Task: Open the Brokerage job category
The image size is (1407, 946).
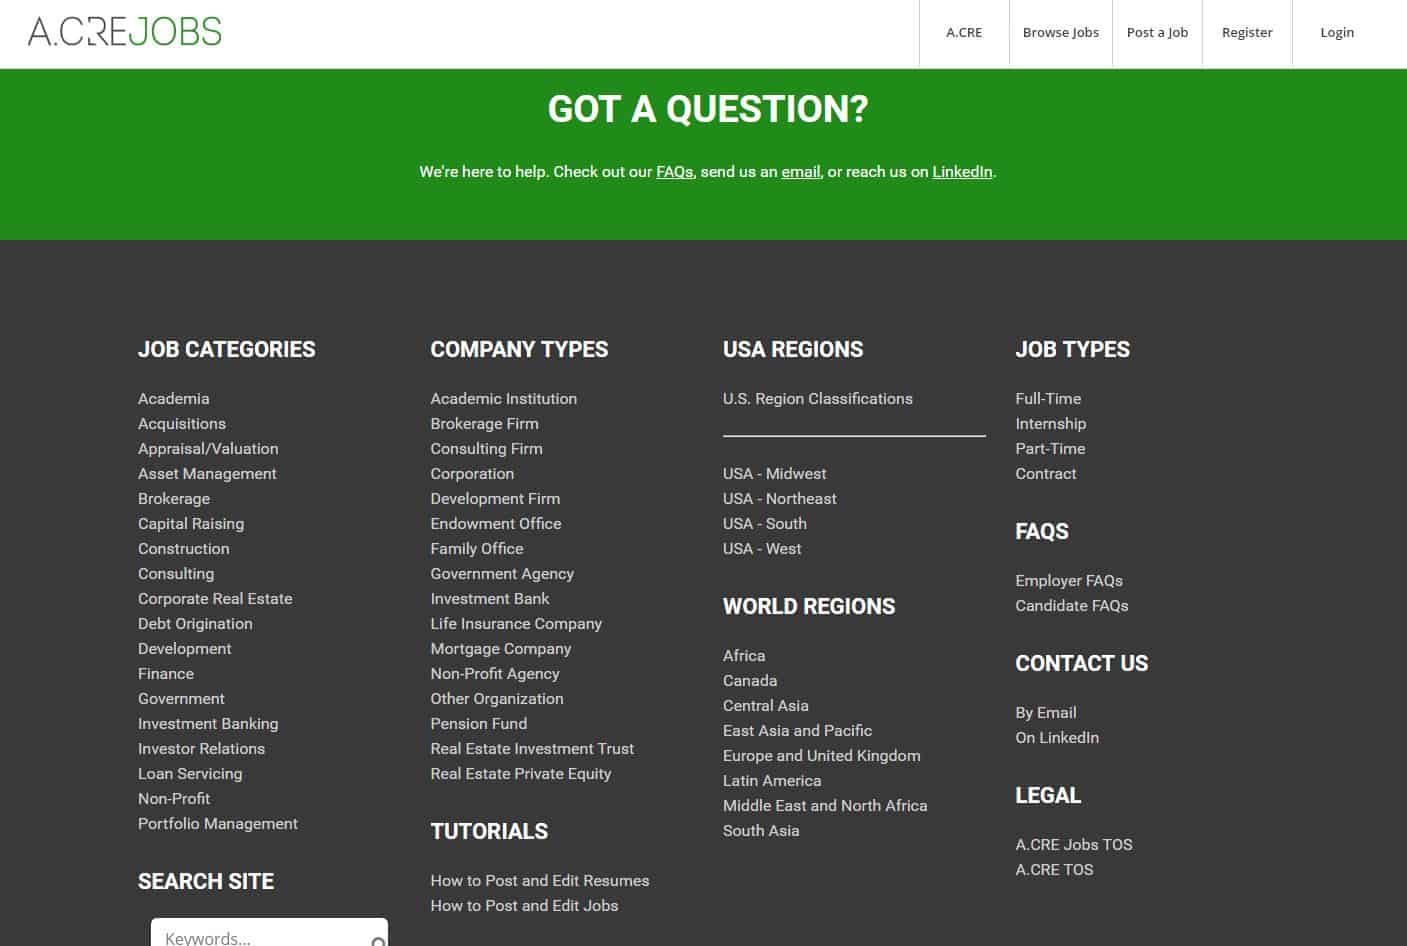Action: tap(174, 499)
